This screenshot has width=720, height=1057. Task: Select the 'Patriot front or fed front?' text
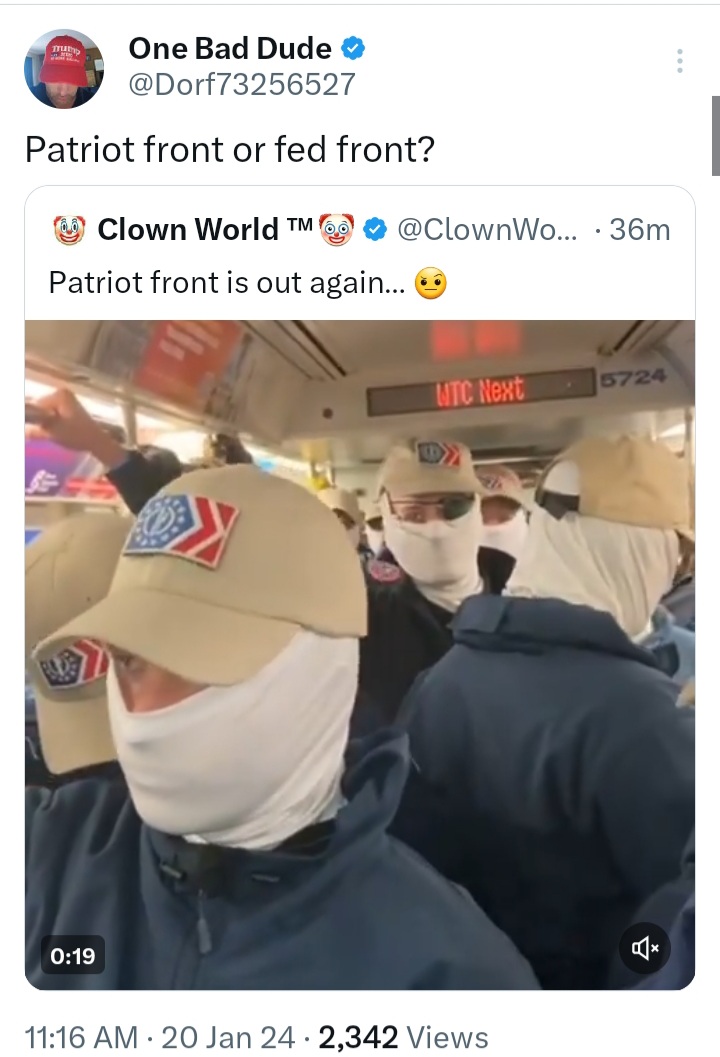(230, 149)
